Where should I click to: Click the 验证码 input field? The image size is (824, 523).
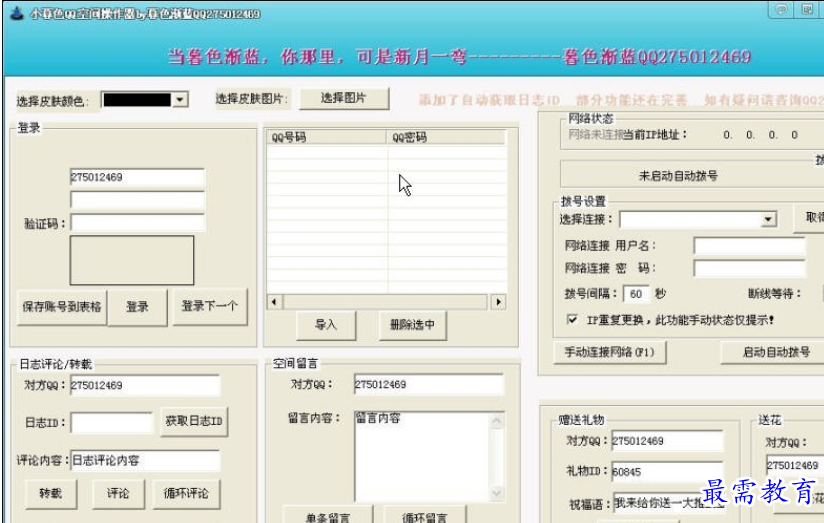pyautogui.click(x=137, y=222)
